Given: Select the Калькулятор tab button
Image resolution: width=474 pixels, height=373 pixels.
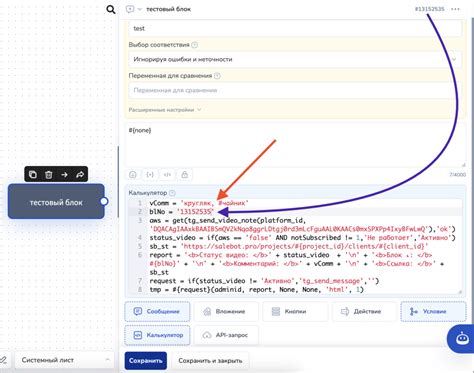Looking at the screenshot, I should coord(157,335).
